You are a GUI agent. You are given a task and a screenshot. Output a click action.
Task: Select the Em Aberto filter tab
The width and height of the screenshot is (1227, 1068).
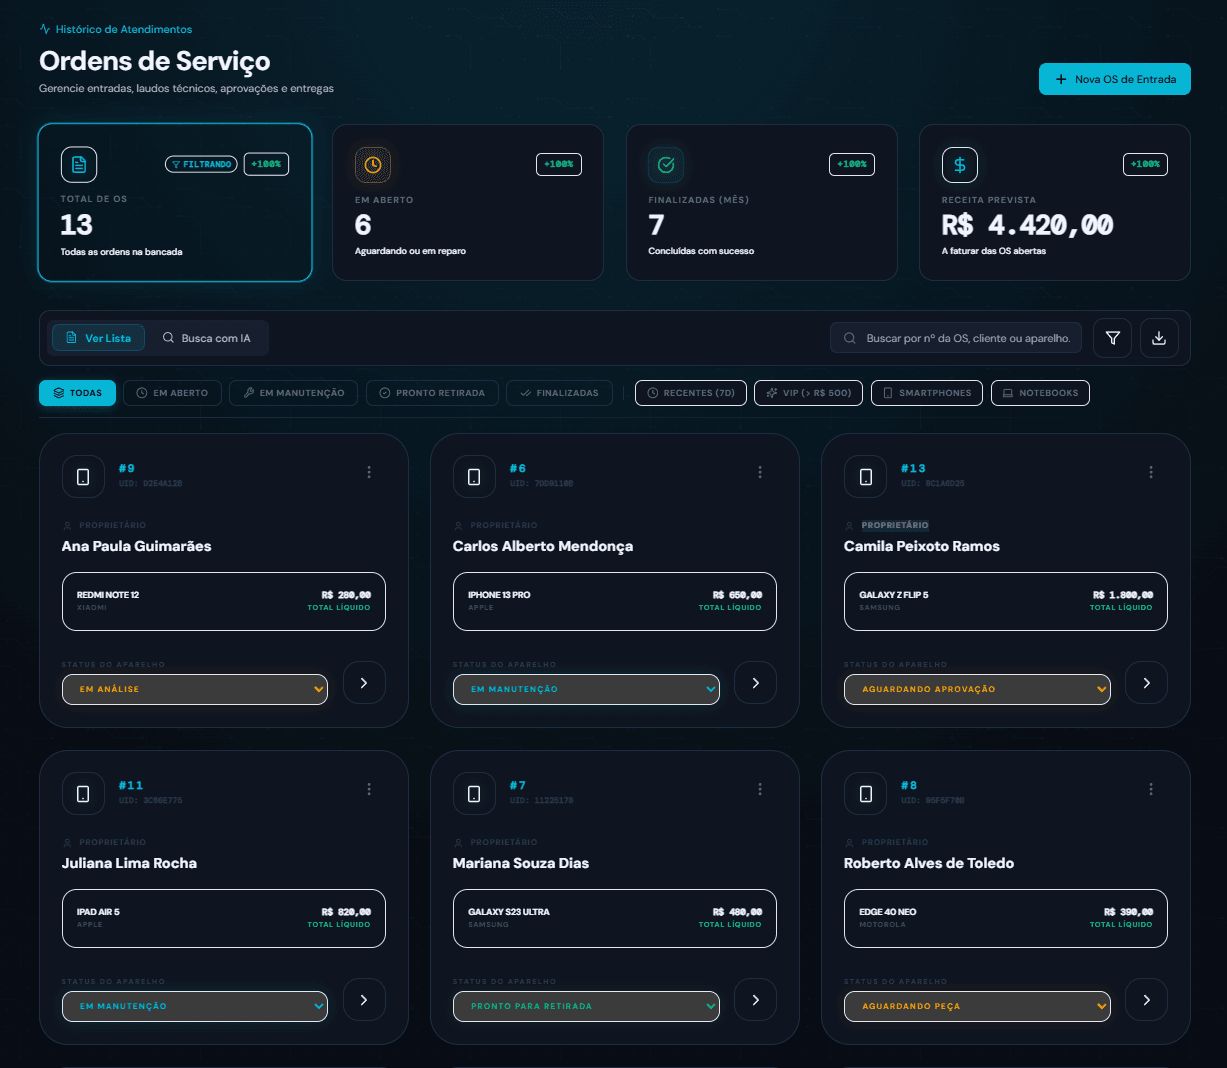pyautogui.click(x=172, y=393)
